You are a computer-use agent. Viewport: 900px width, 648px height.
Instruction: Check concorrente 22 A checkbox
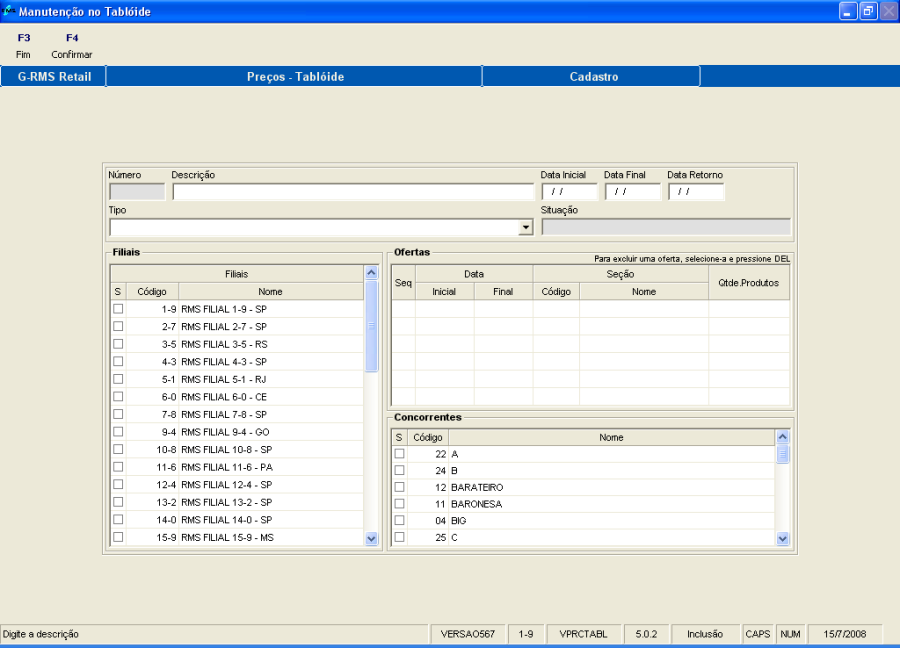point(399,453)
